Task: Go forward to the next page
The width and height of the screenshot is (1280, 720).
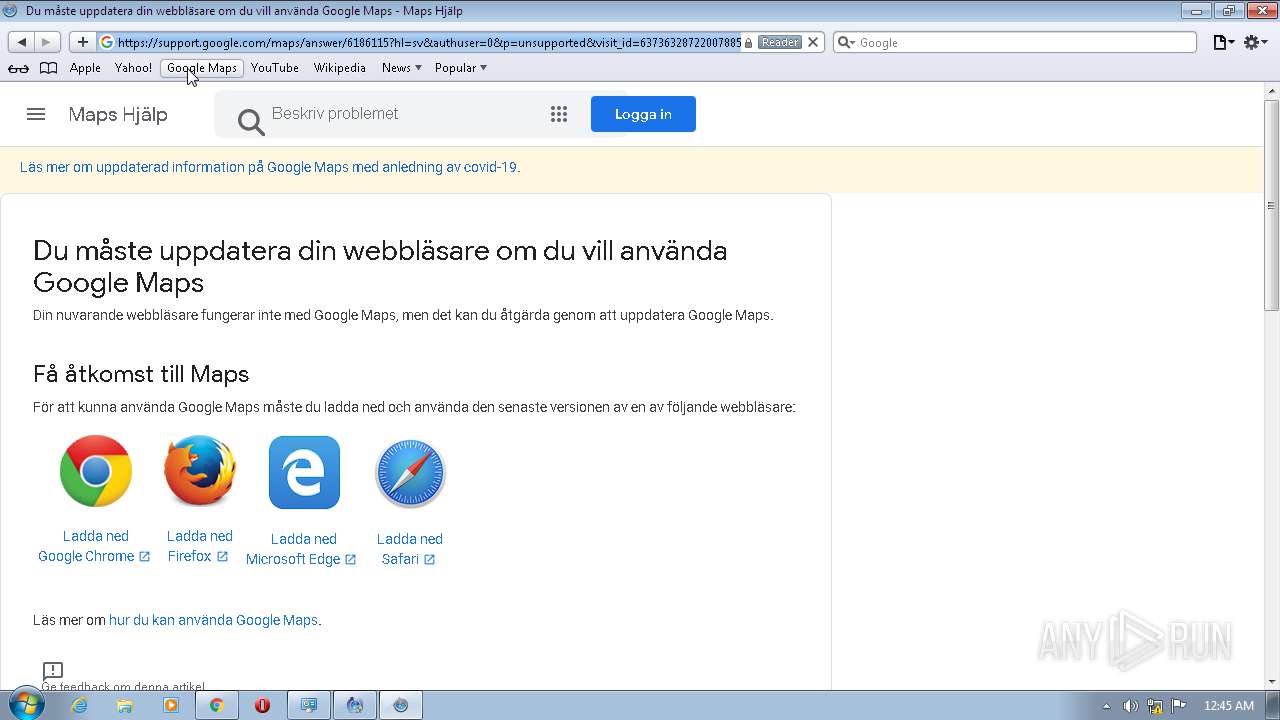Action: click(x=47, y=42)
